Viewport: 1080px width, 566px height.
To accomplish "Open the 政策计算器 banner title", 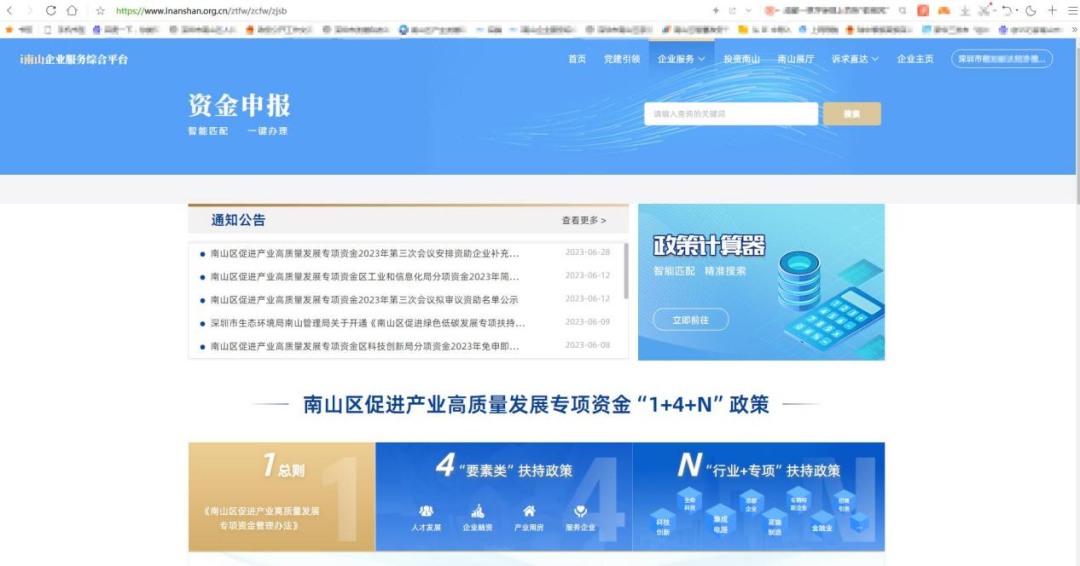I will [709, 246].
